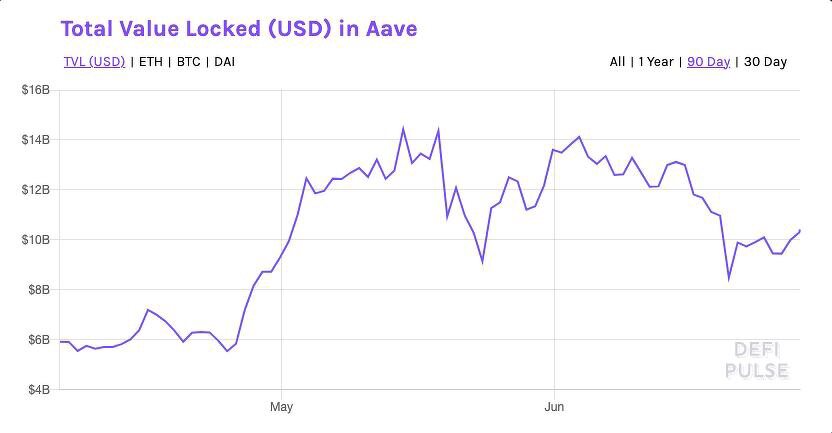This screenshot has height=433, width=832.
Task: Click the $10B y-axis label
Action: click(x=36, y=240)
